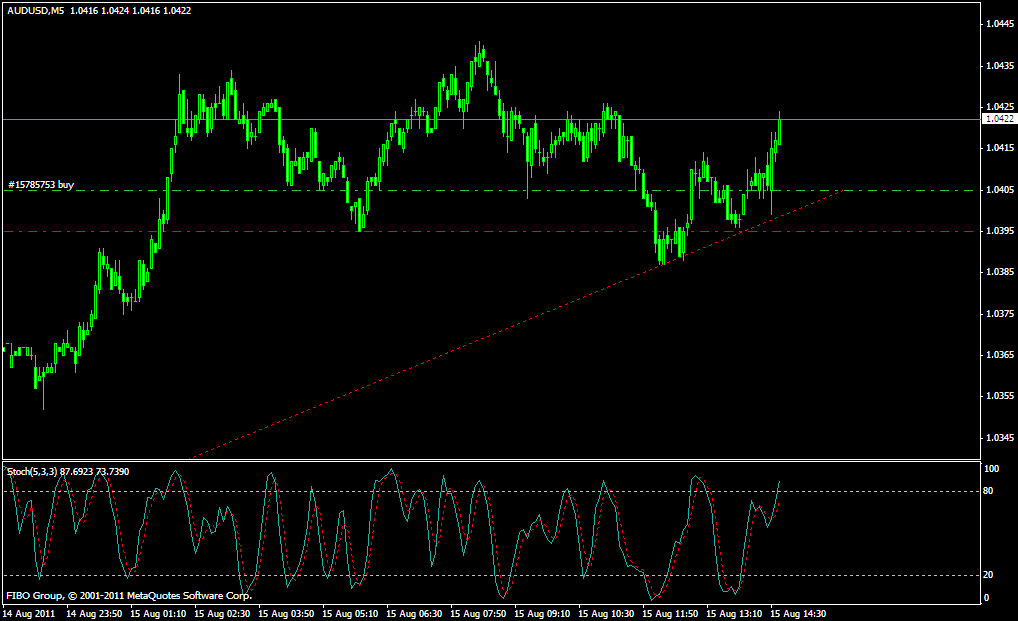The image size is (1018, 621).
Task: Click the 14 Aug 2011 date label
Action: tap(29, 614)
